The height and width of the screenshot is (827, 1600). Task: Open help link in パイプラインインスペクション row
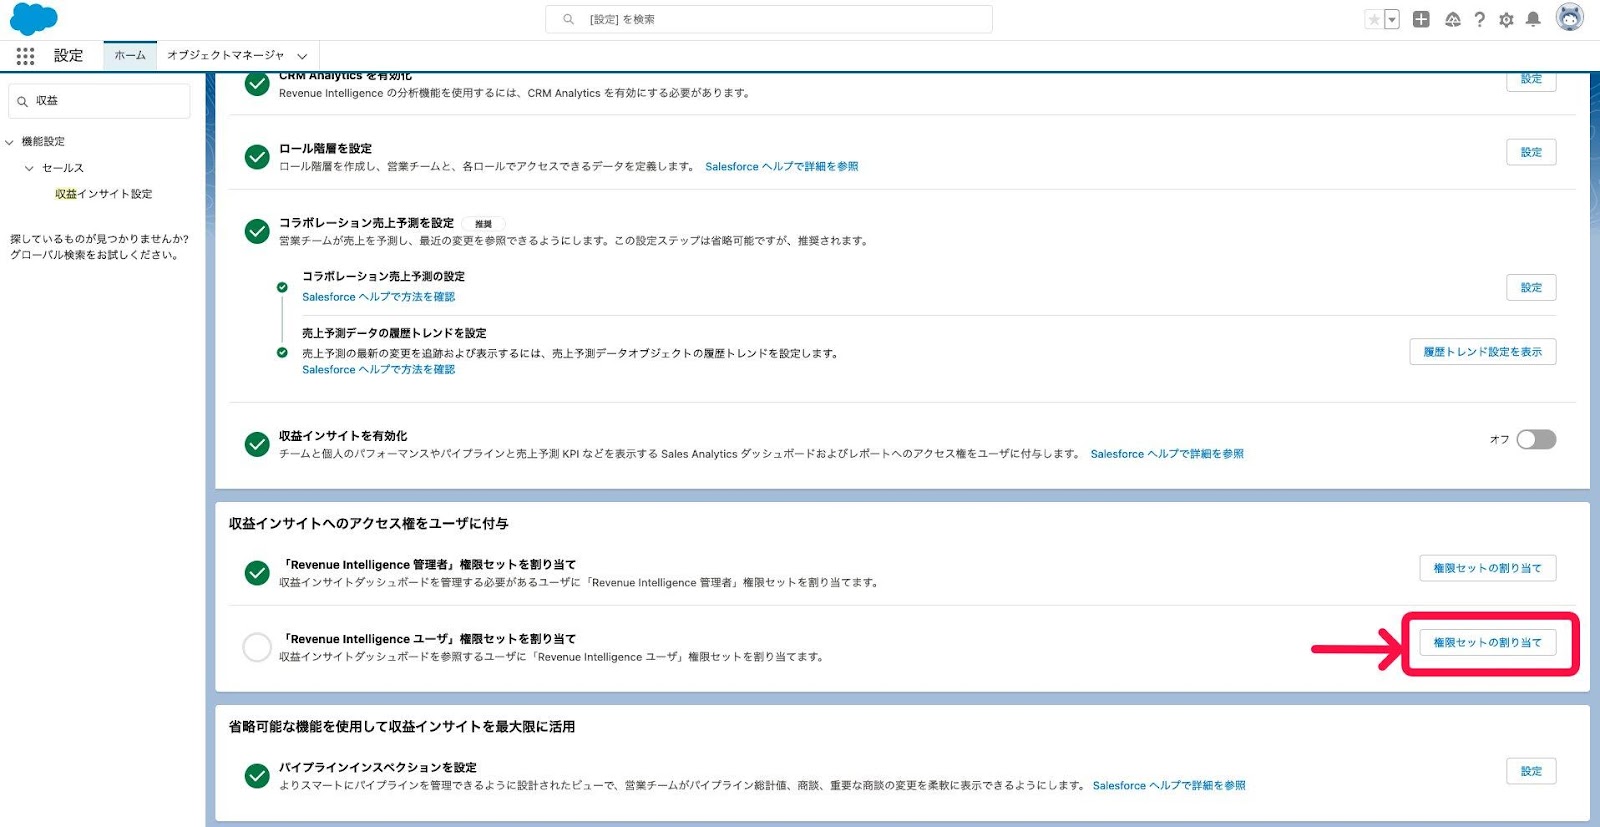point(1169,786)
